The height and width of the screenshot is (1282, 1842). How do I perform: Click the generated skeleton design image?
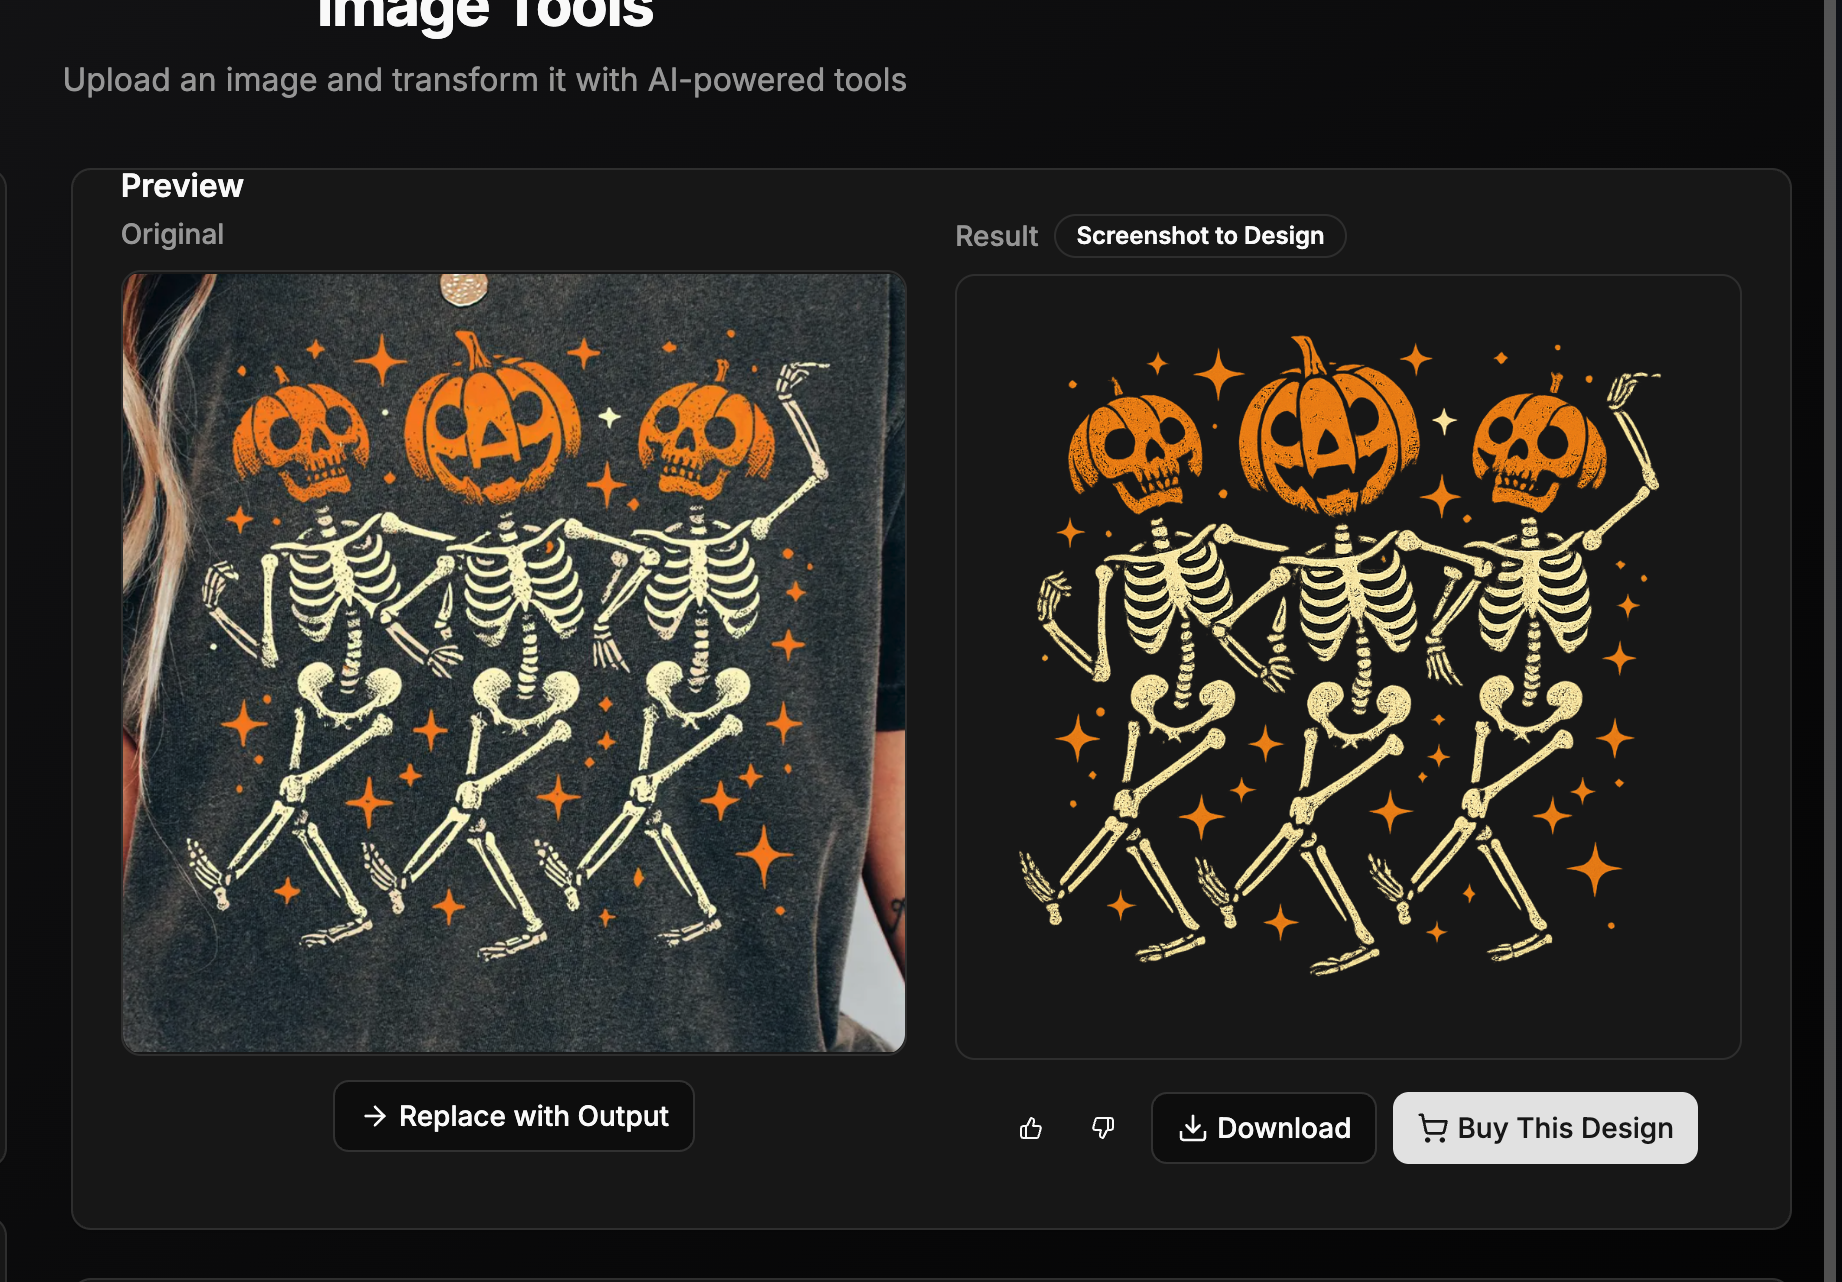[x=1348, y=665]
